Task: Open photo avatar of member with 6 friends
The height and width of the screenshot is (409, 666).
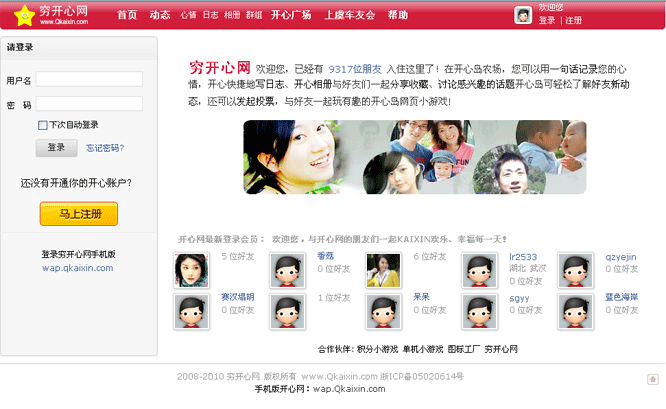Action: coord(383,270)
